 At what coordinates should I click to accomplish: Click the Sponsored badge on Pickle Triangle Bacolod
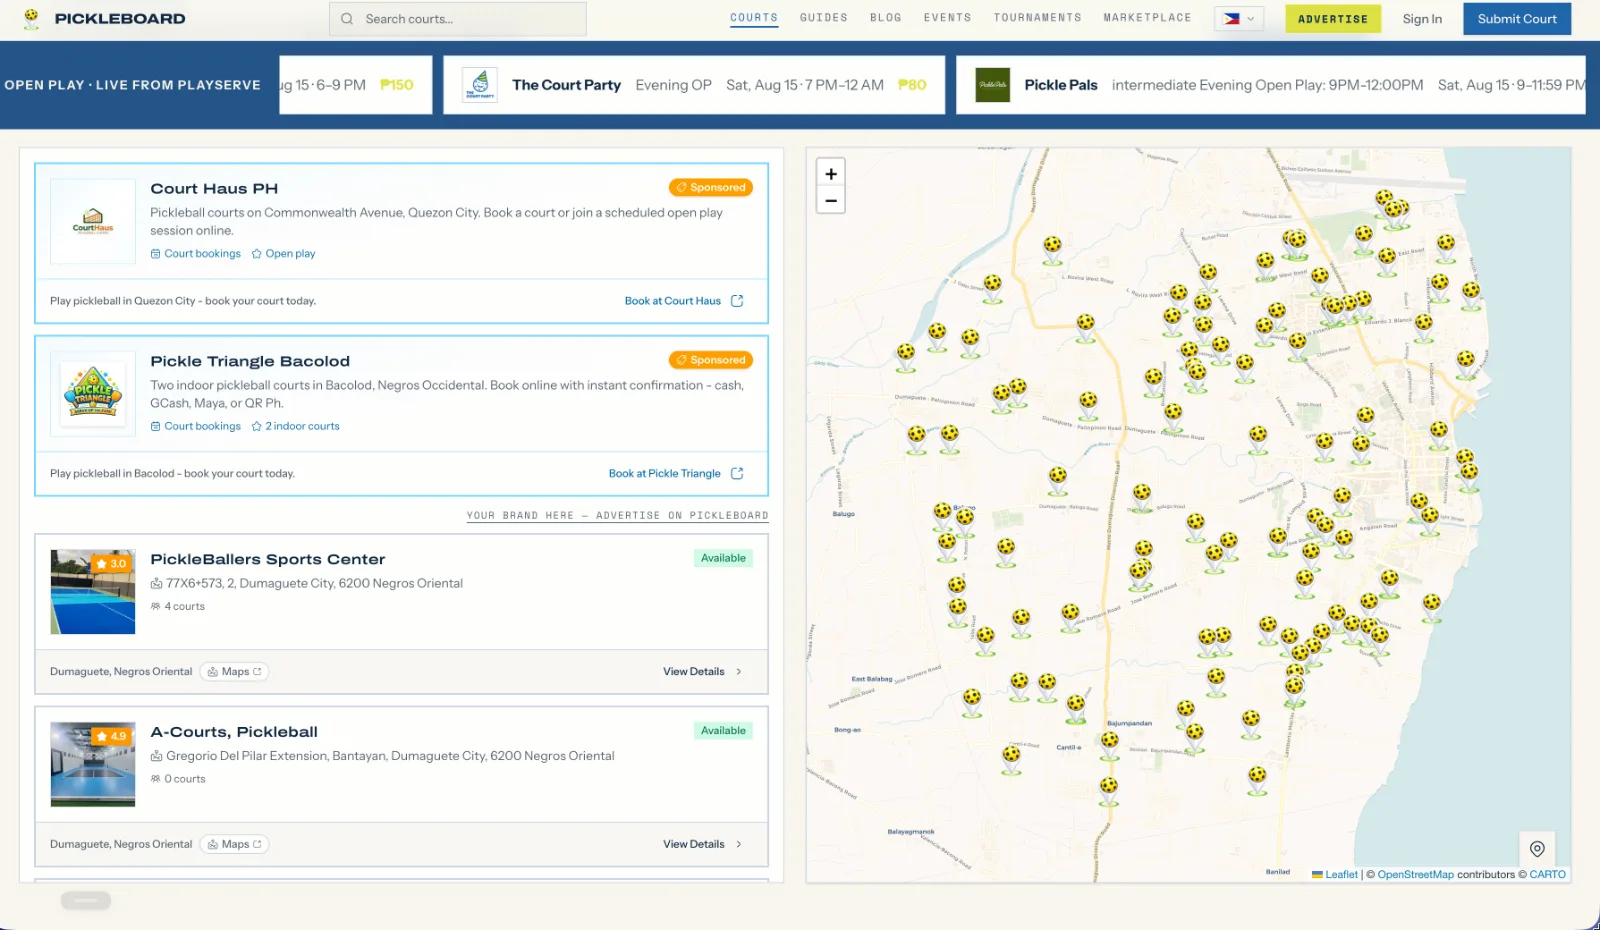click(711, 360)
